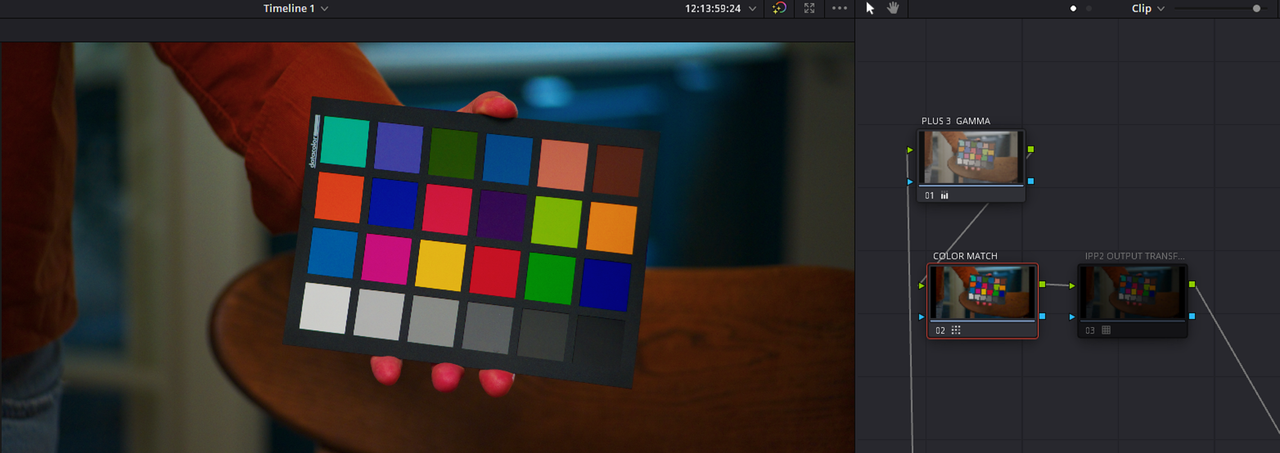Click node 03 green RGB output

(1192, 285)
